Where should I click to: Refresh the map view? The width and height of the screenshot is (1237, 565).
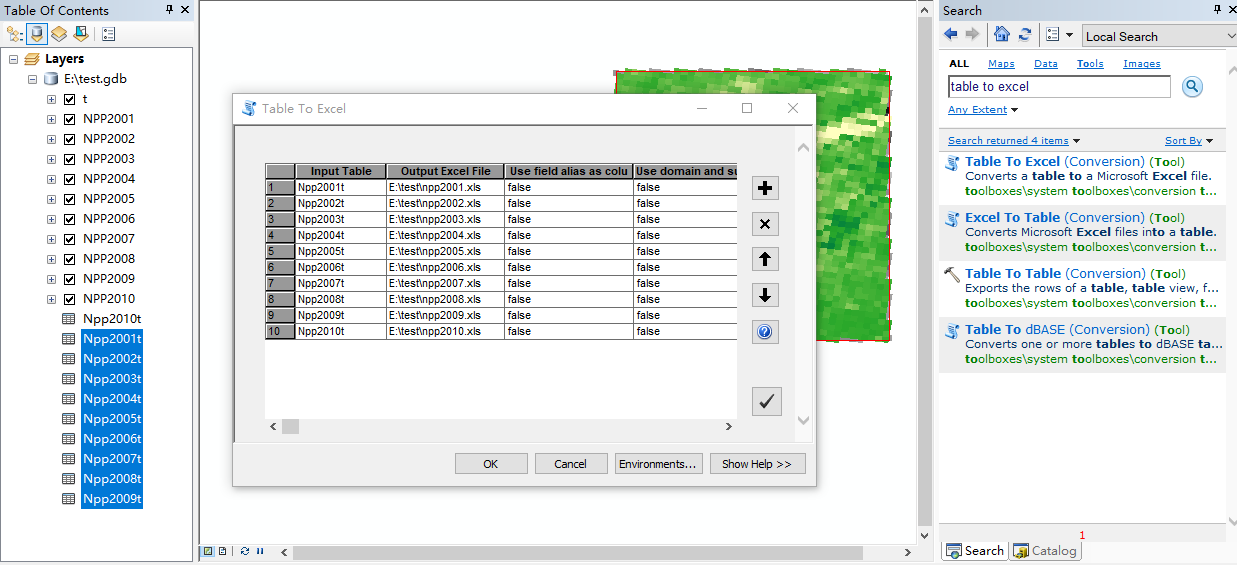[245, 551]
